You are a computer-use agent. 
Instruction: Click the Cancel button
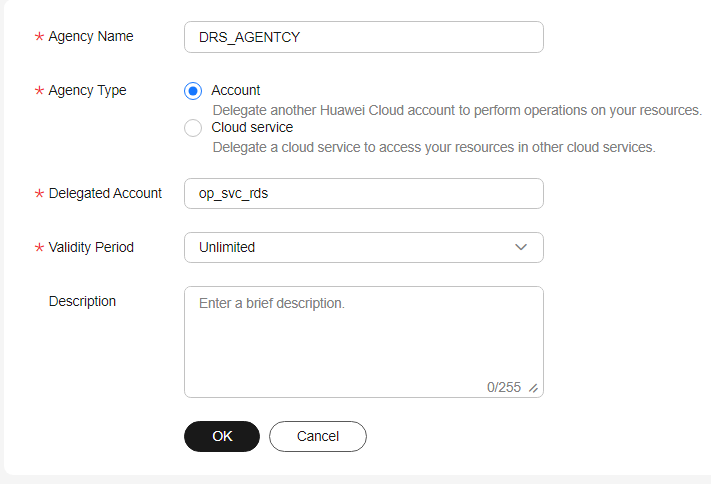pos(318,436)
